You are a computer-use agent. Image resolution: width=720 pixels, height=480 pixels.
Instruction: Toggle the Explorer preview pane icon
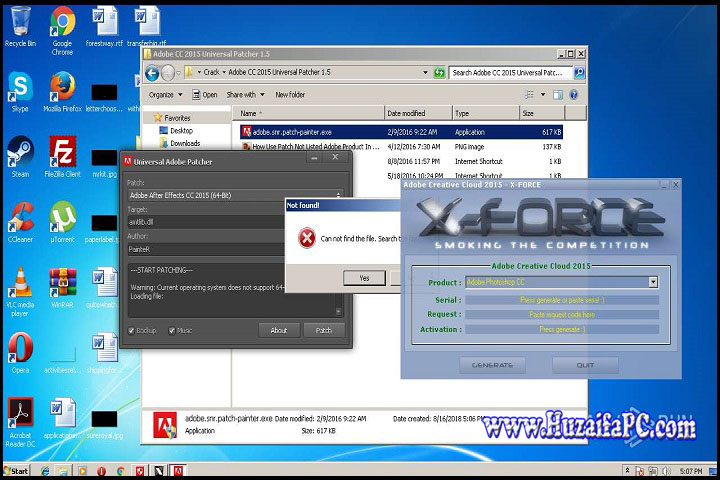click(558, 95)
